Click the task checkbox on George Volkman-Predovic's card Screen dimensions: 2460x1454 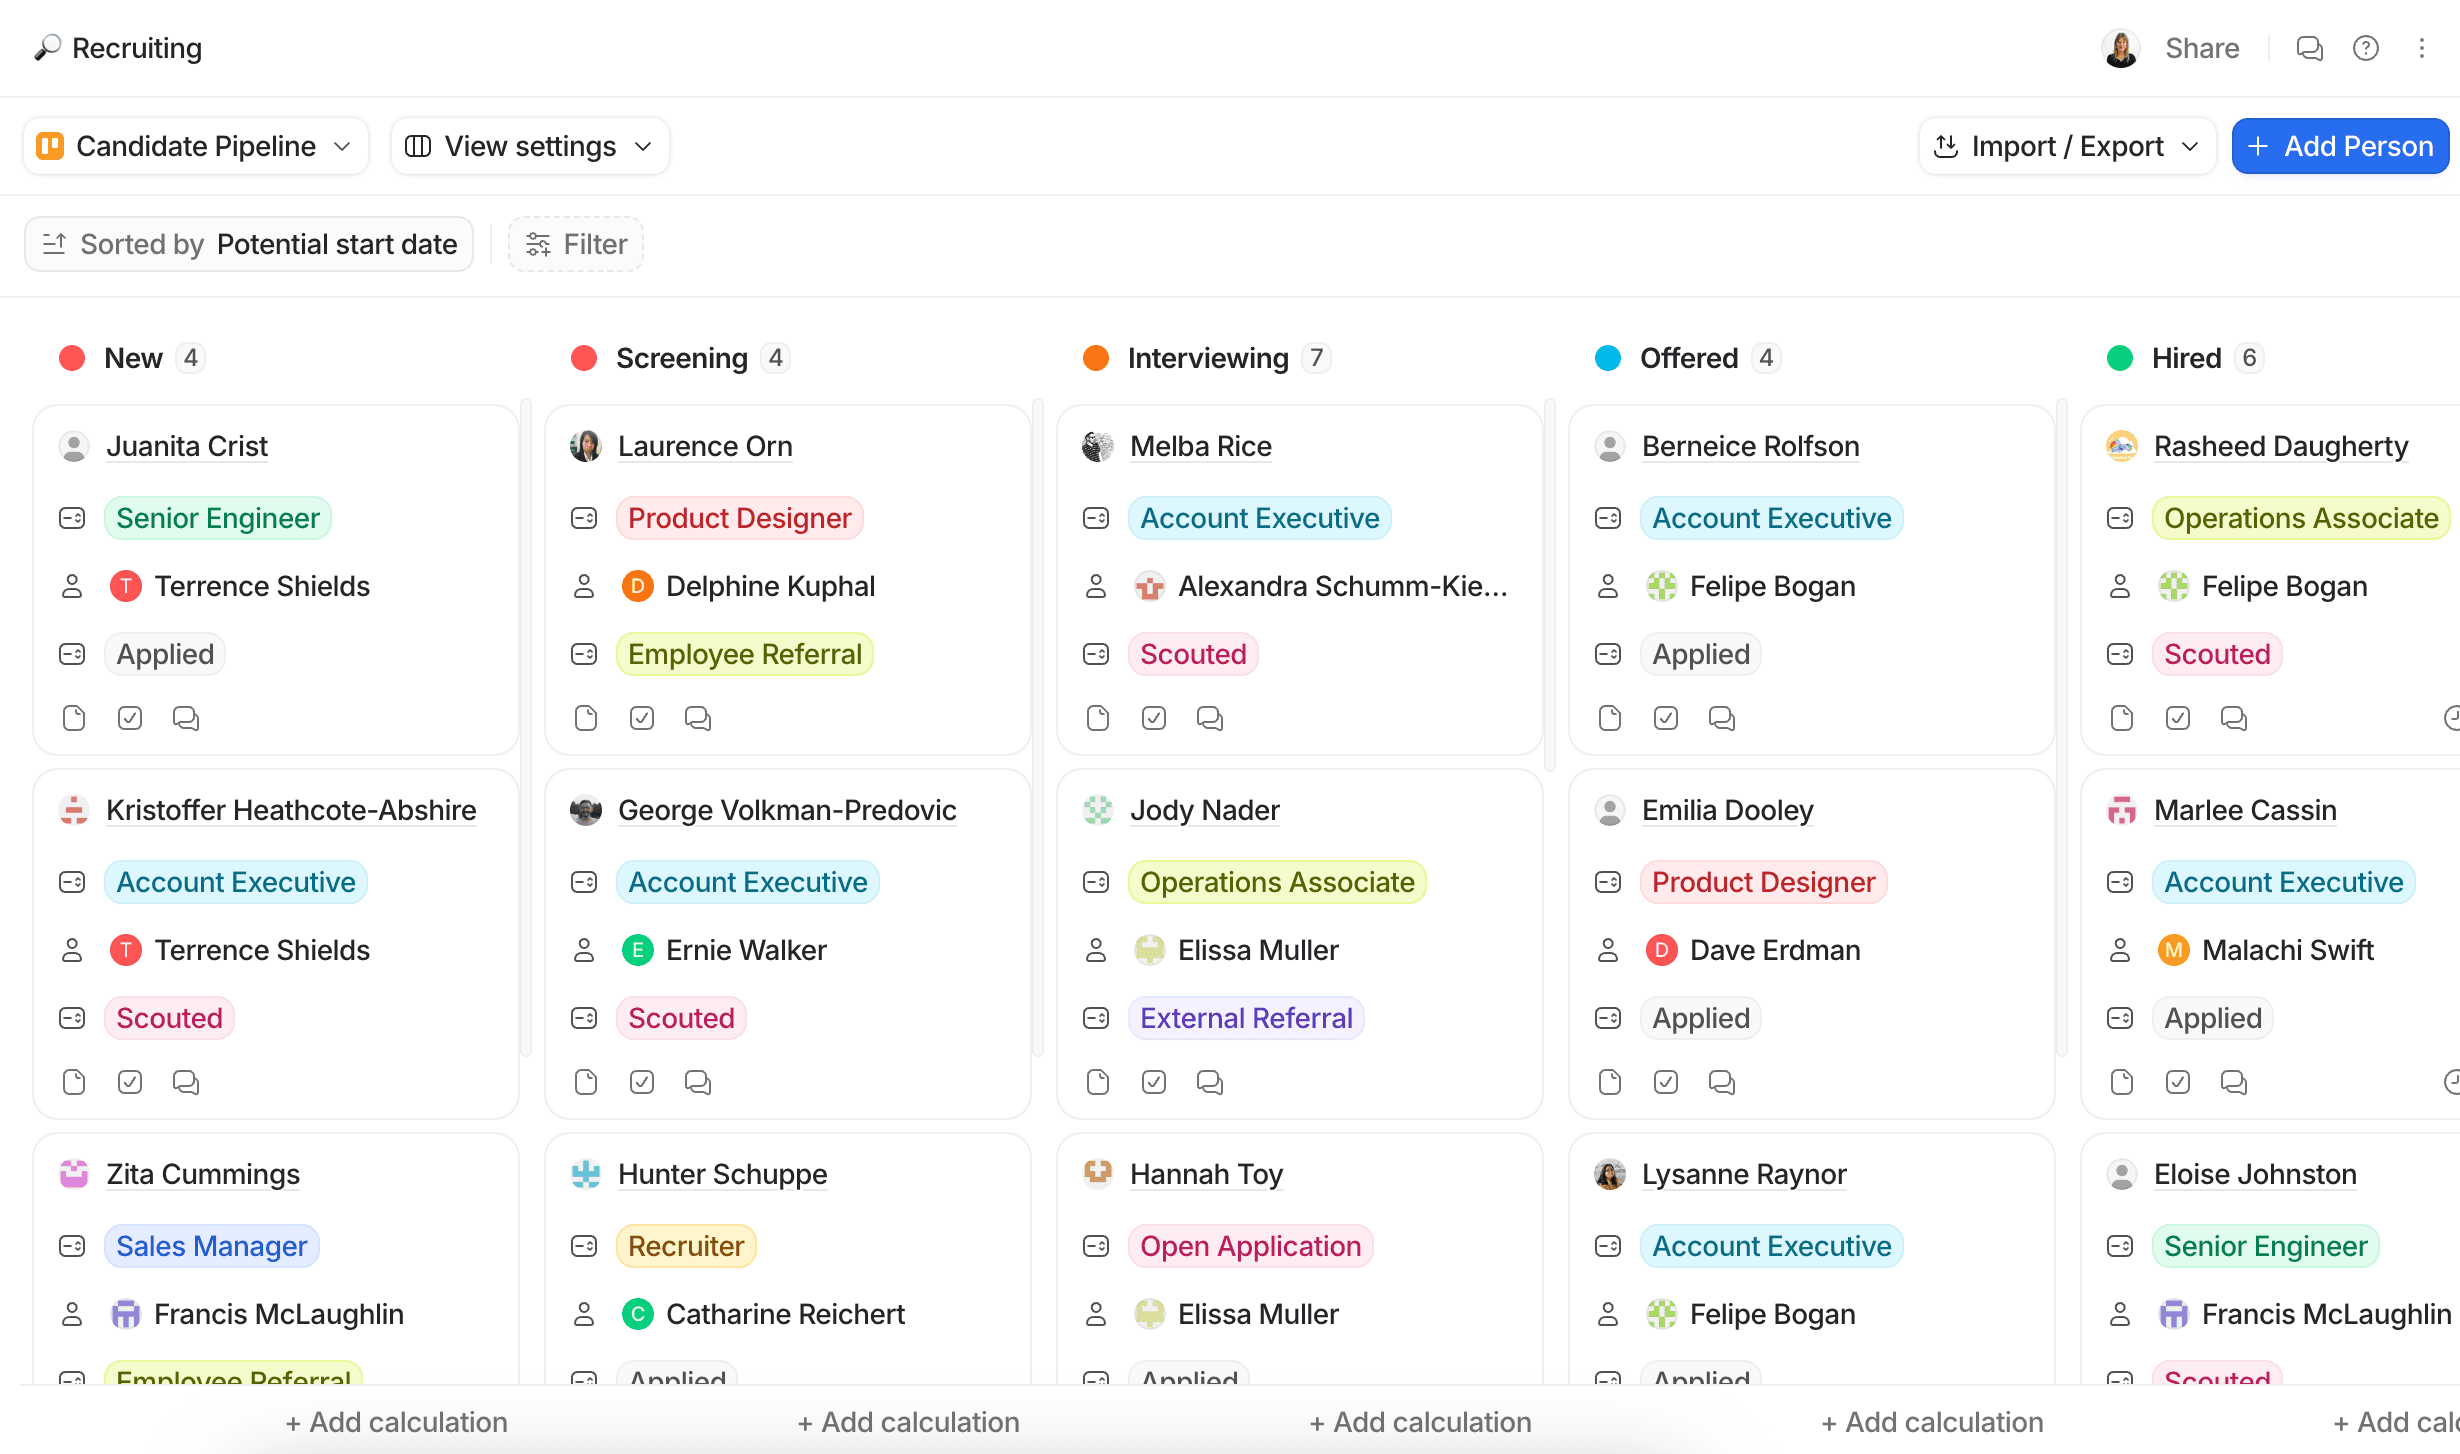pyautogui.click(x=641, y=1081)
